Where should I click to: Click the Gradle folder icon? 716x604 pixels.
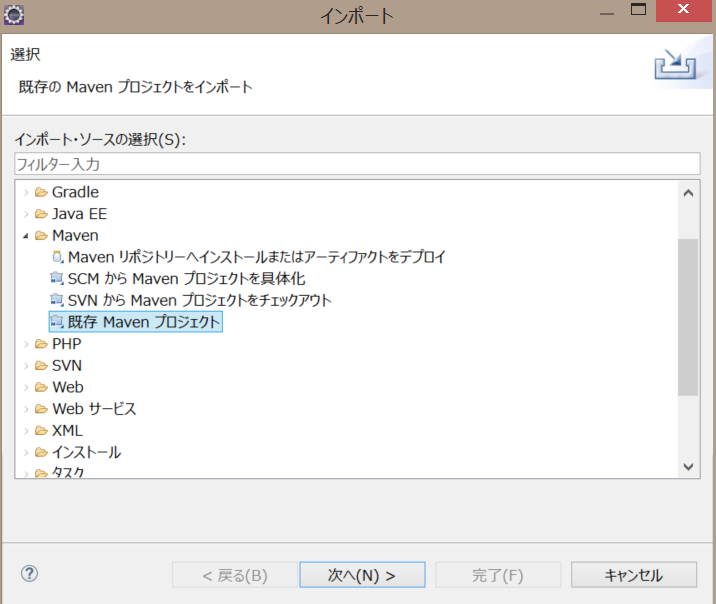[41, 192]
